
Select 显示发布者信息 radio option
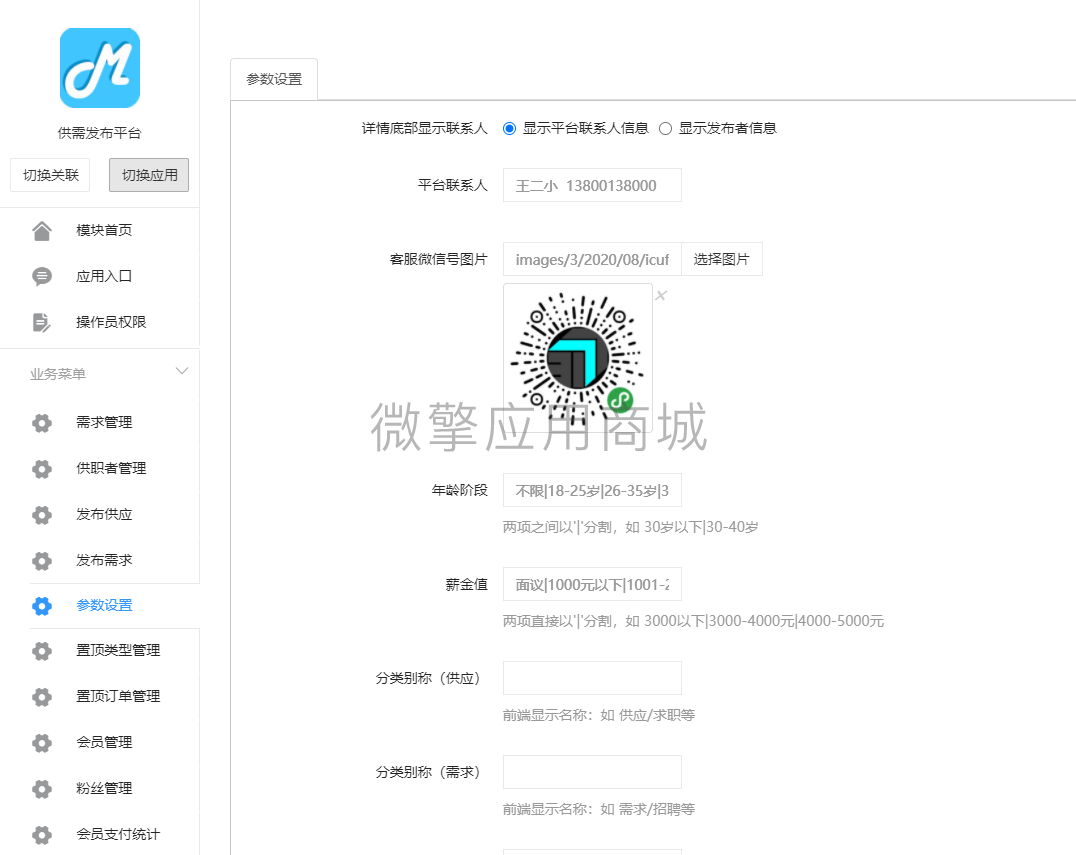[x=665, y=128]
